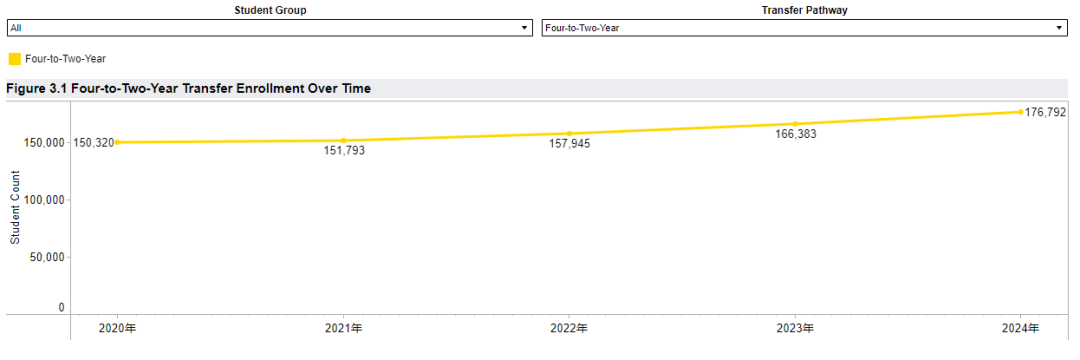Click the 2023年 x-axis label
Viewport: 1080px width, 360px height.
795,329
